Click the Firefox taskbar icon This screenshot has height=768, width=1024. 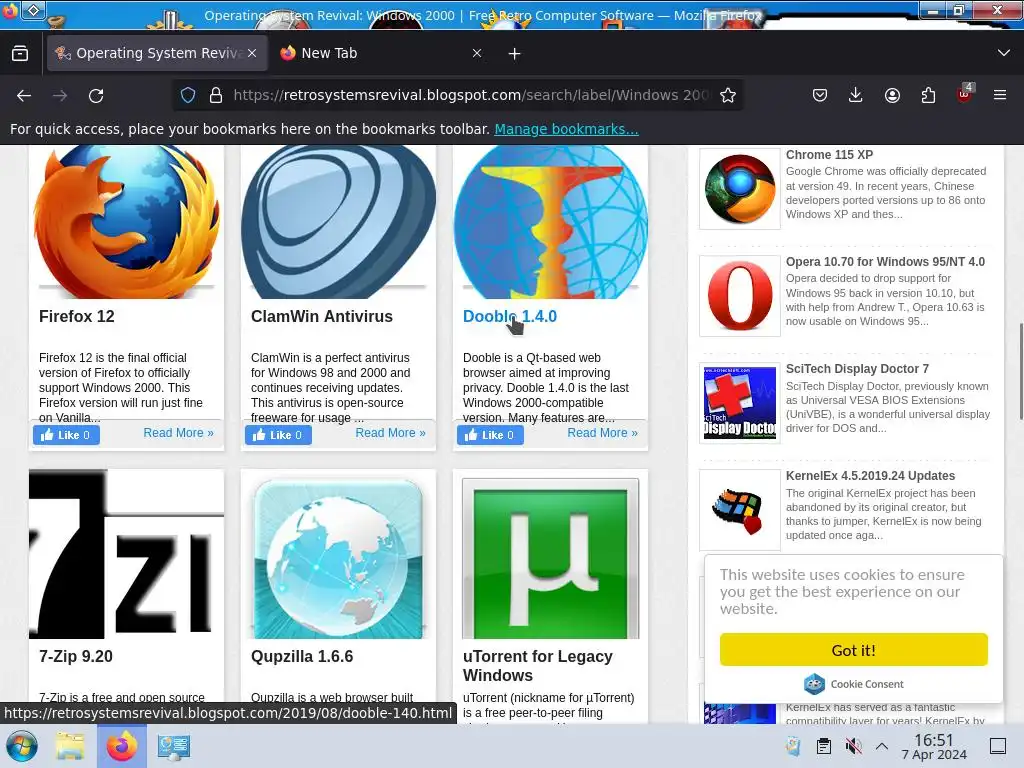[121, 746]
